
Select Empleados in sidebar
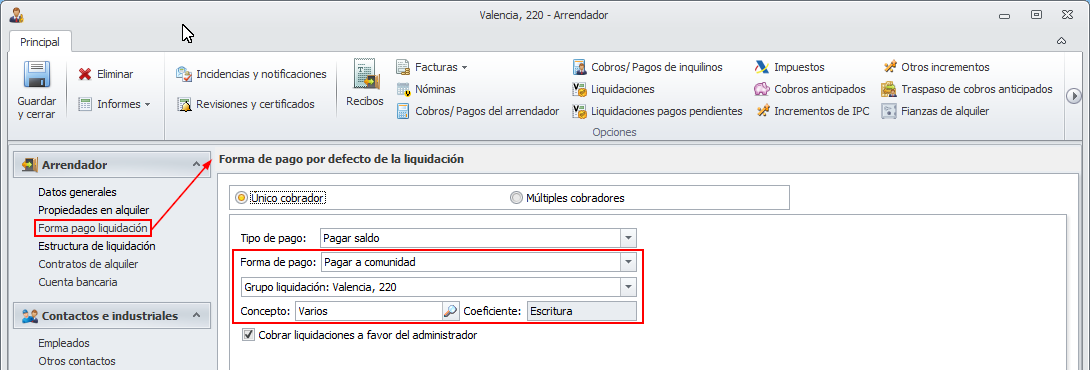click(64, 343)
